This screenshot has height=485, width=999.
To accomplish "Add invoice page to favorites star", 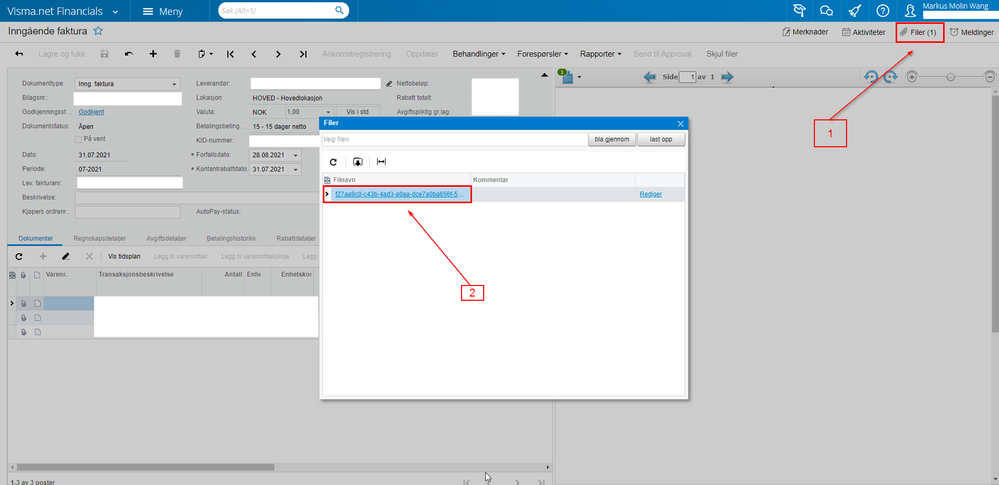I will point(98,31).
